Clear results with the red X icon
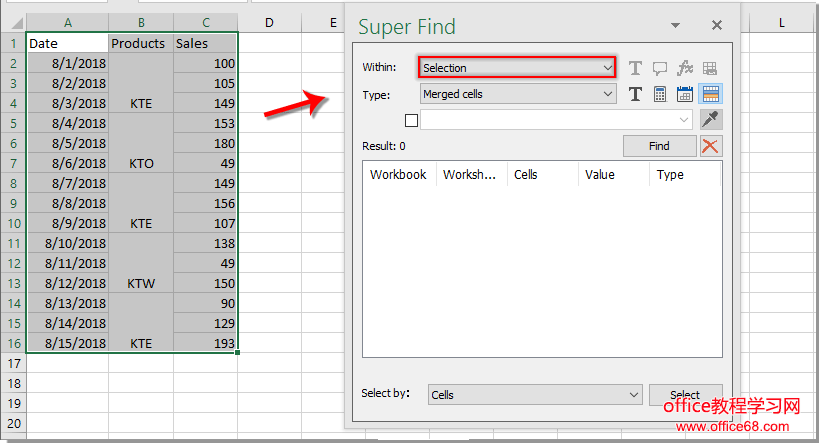 click(710, 146)
